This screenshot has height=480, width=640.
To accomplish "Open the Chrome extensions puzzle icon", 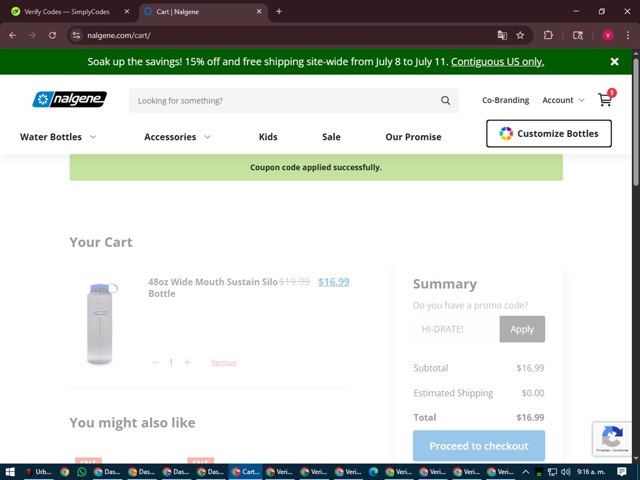I will click(x=548, y=36).
